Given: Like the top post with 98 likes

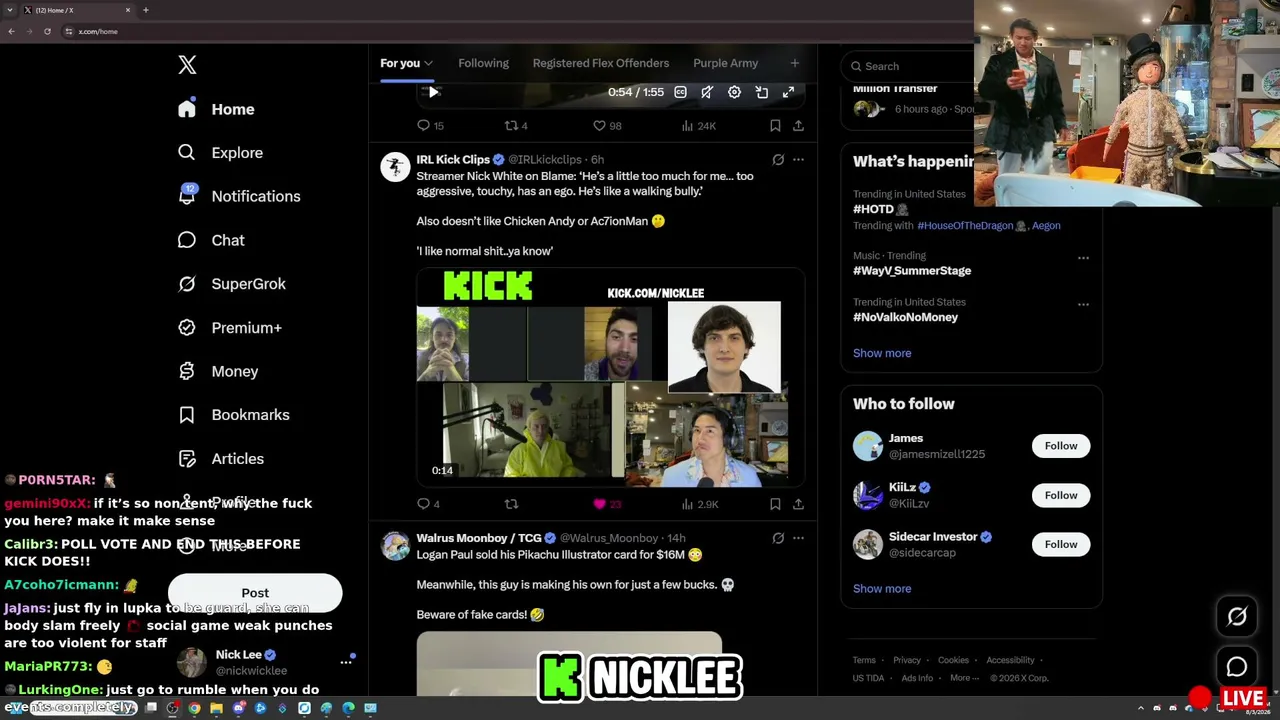Looking at the screenshot, I should click(607, 126).
